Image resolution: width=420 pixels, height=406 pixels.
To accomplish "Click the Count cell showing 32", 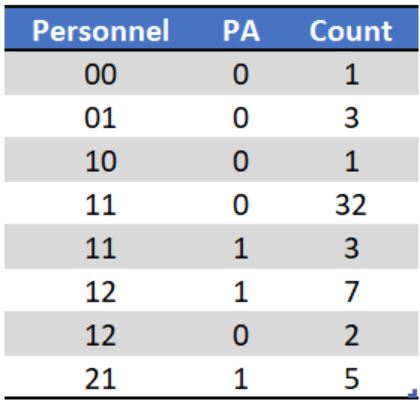I will tap(351, 205).
